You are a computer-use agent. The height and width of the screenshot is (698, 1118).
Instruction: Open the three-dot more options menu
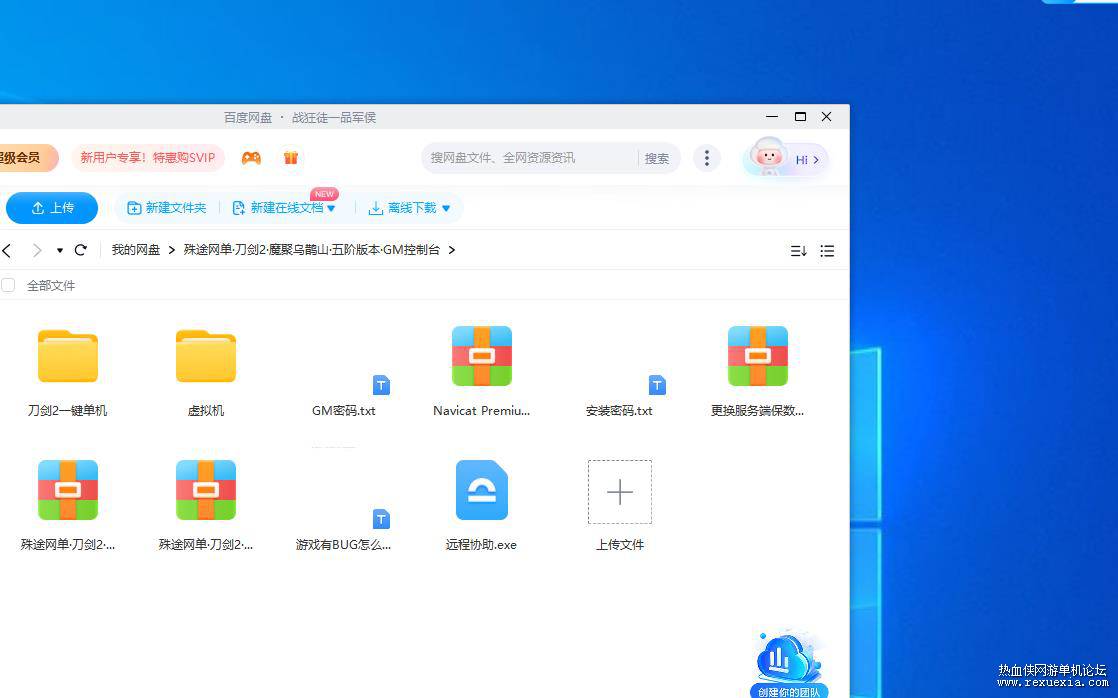point(707,158)
